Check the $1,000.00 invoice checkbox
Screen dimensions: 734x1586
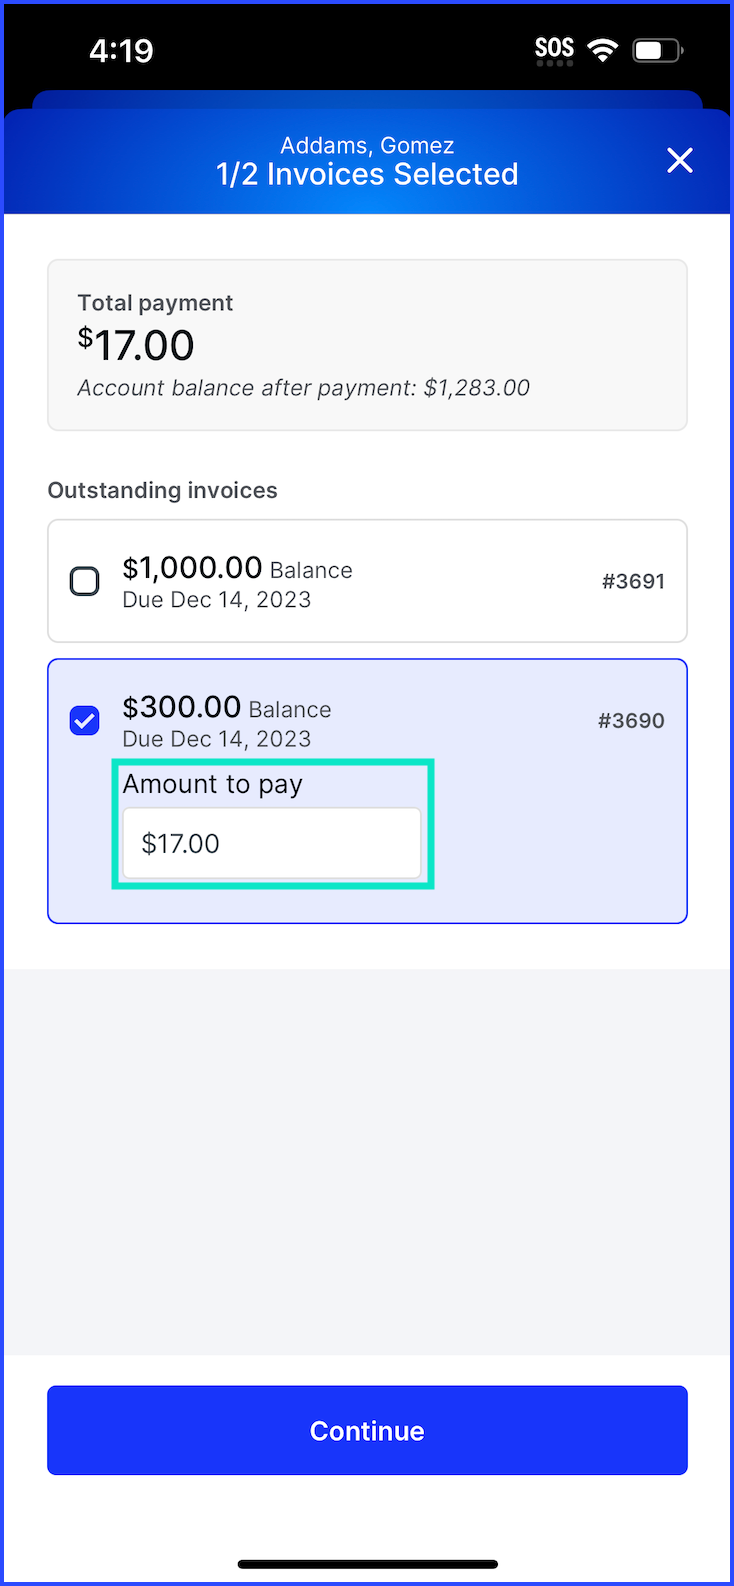[84, 581]
